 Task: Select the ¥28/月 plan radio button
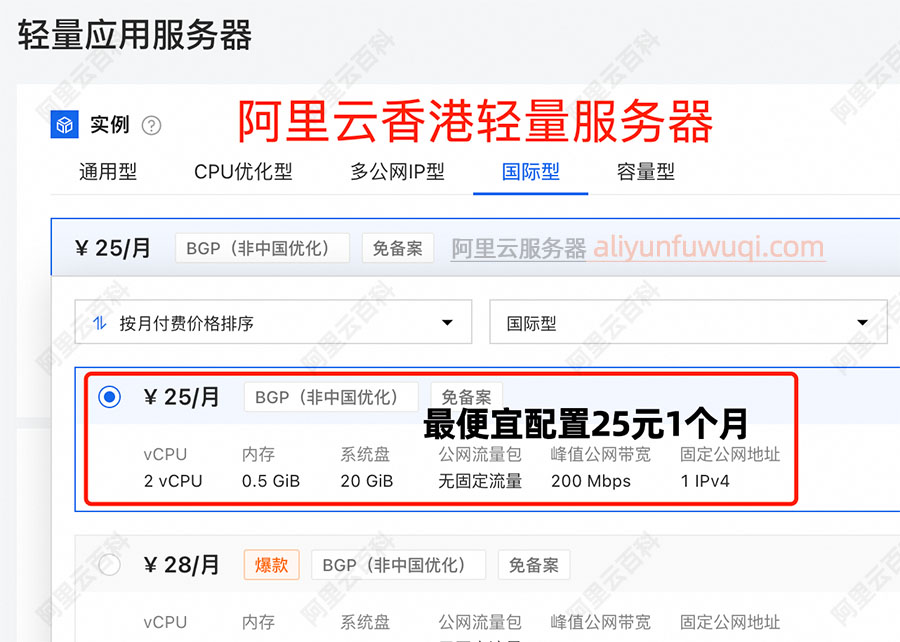point(109,565)
